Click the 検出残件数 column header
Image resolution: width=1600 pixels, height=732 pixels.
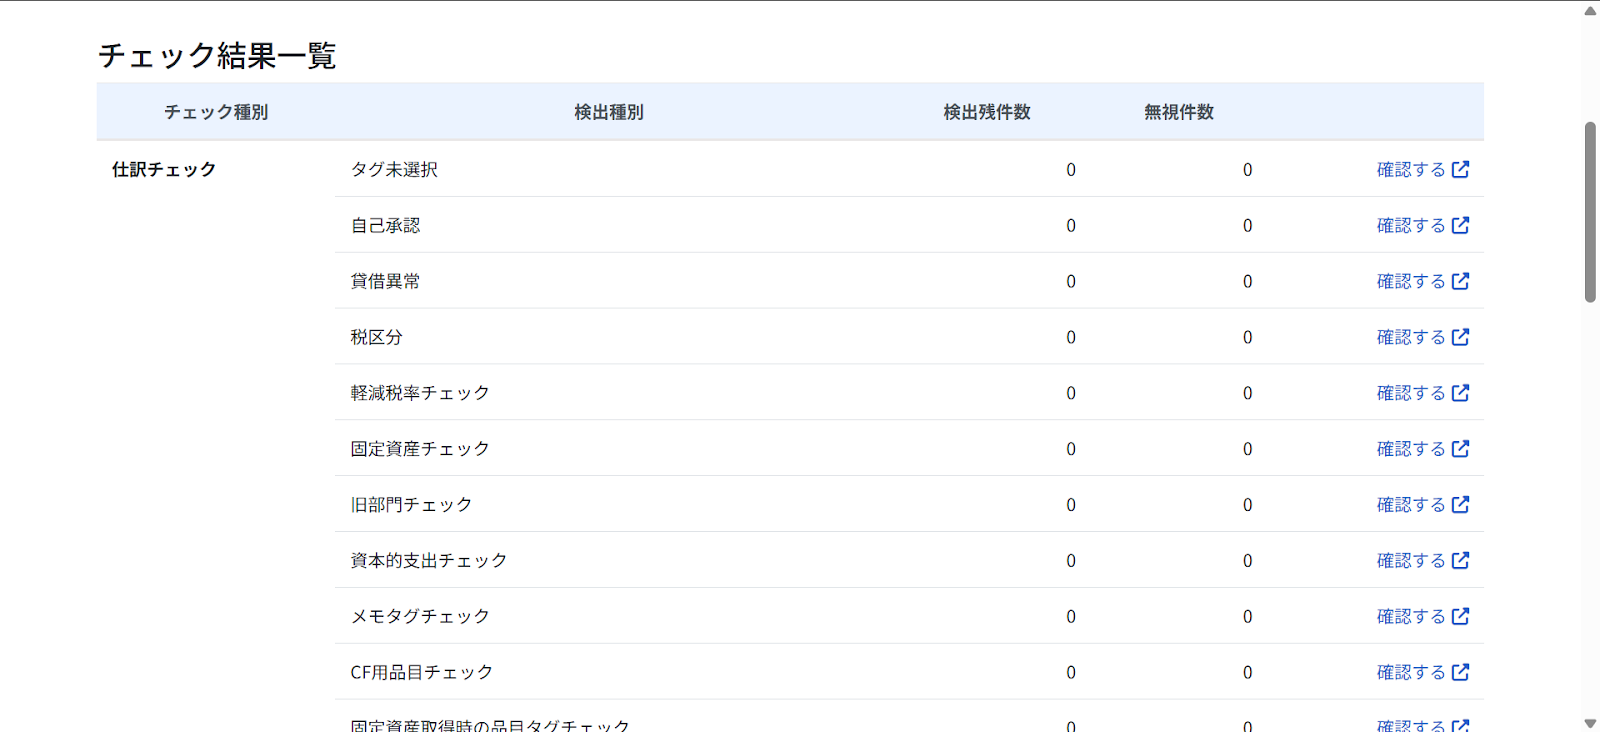[987, 112]
